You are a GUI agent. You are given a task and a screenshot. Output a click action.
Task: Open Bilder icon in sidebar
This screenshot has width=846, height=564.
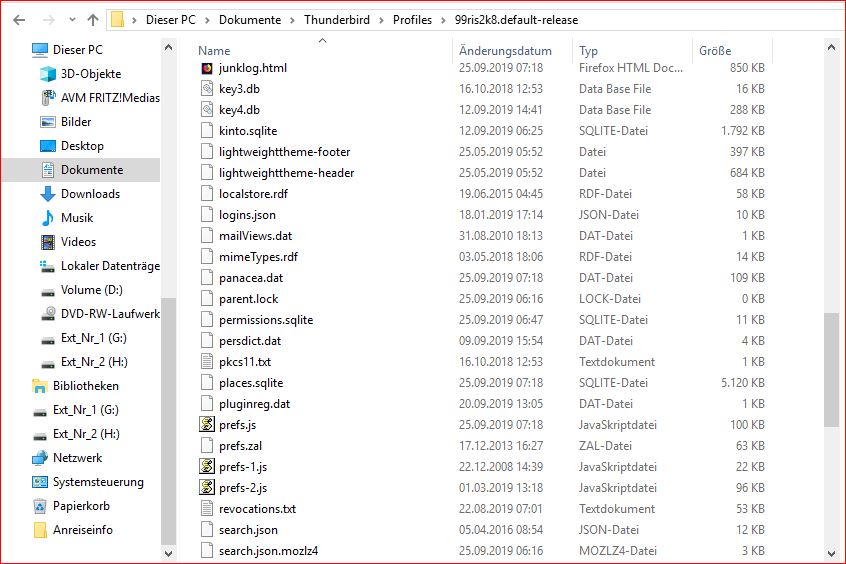point(48,122)
